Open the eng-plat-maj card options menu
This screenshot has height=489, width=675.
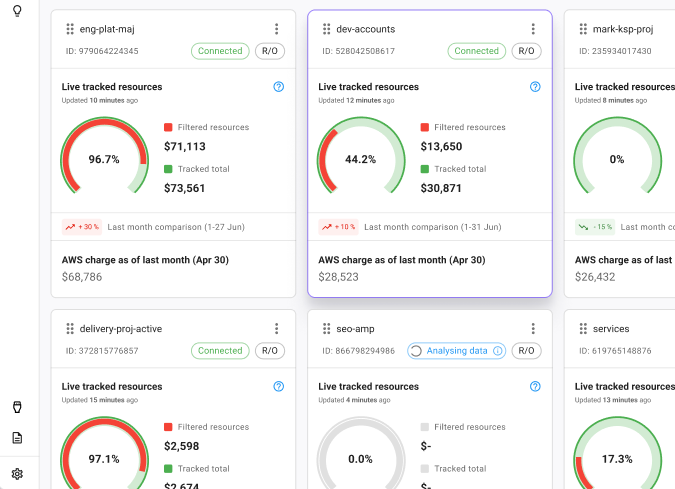[x=276, y=29]
